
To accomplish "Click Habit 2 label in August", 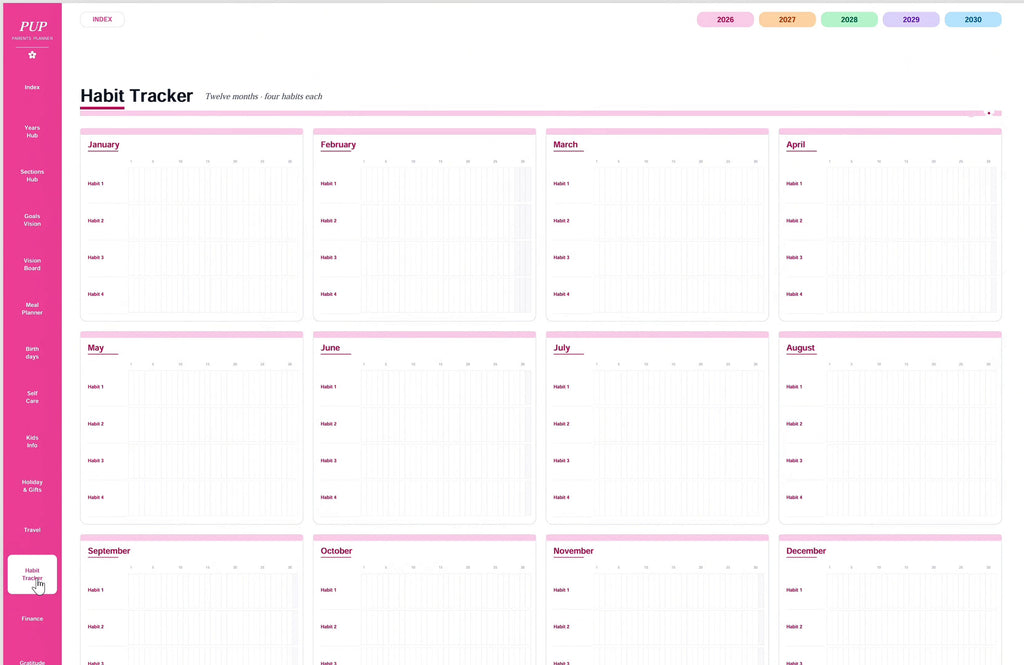I will [x=794, y=424].
